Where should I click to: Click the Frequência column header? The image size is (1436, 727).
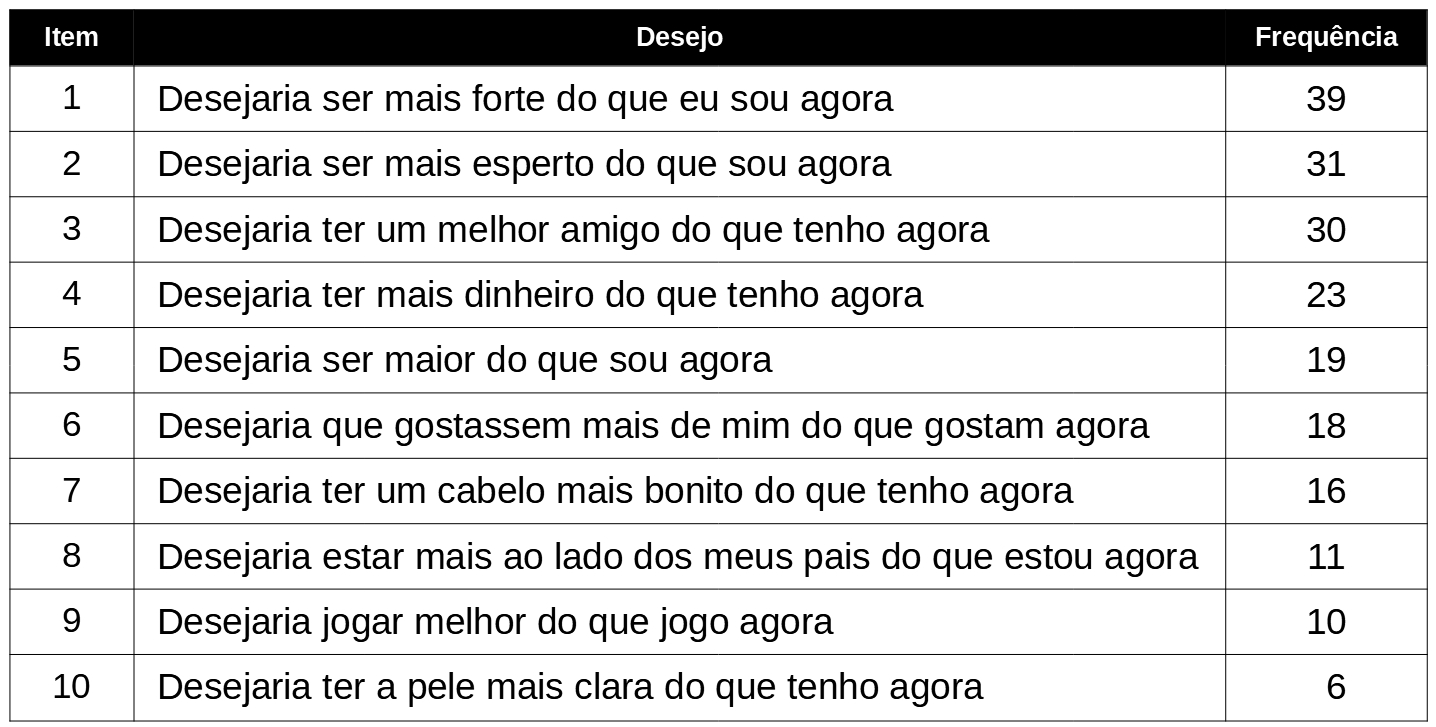[1325, 38]
